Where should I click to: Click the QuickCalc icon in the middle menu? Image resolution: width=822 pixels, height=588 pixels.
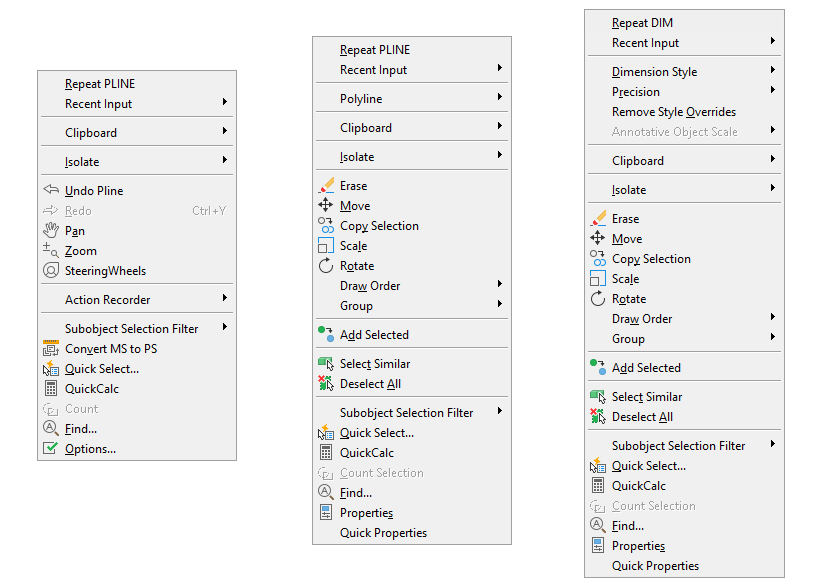pyautogui.click(x=326, y=452)
